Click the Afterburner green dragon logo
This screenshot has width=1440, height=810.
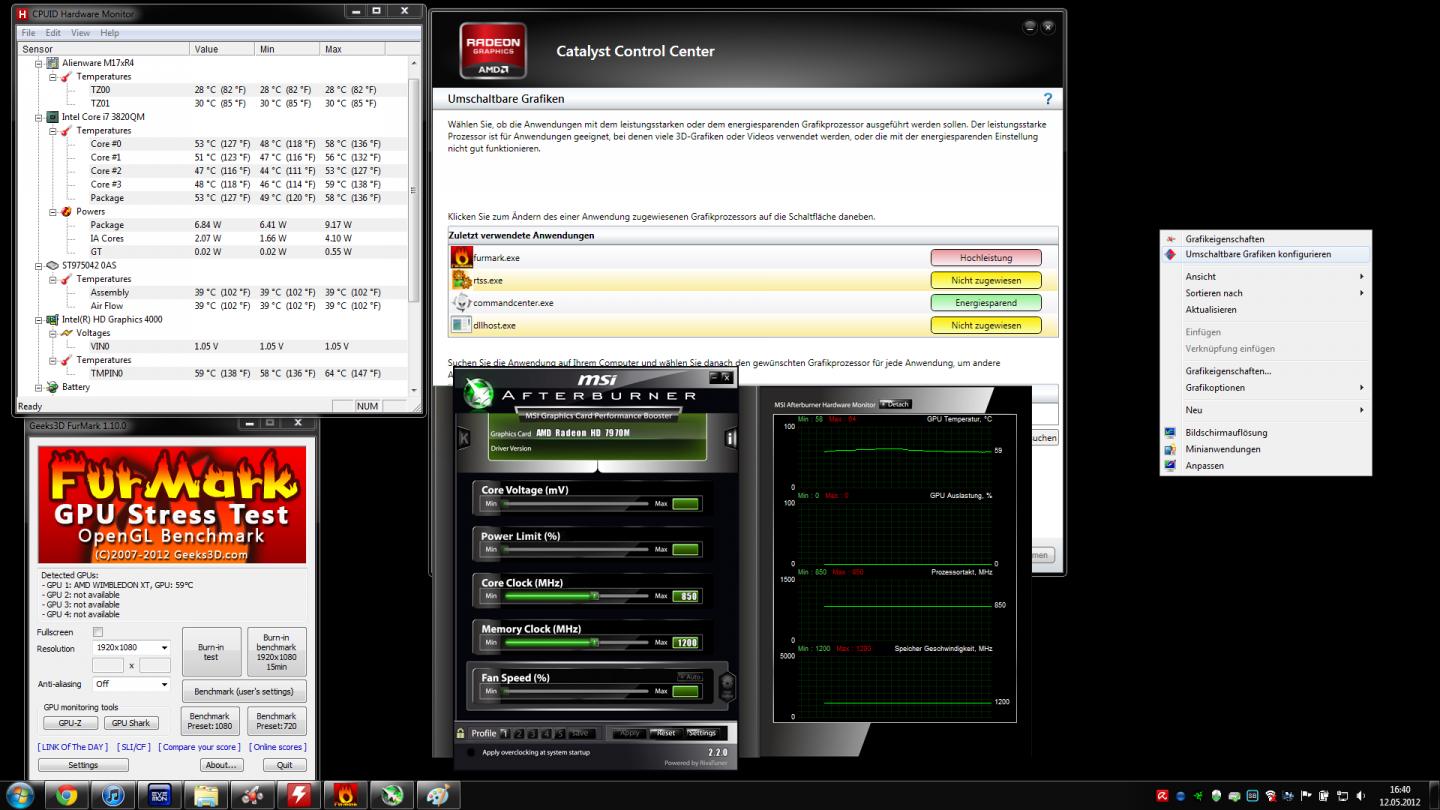pyautogui.click(x=478, y=394)
